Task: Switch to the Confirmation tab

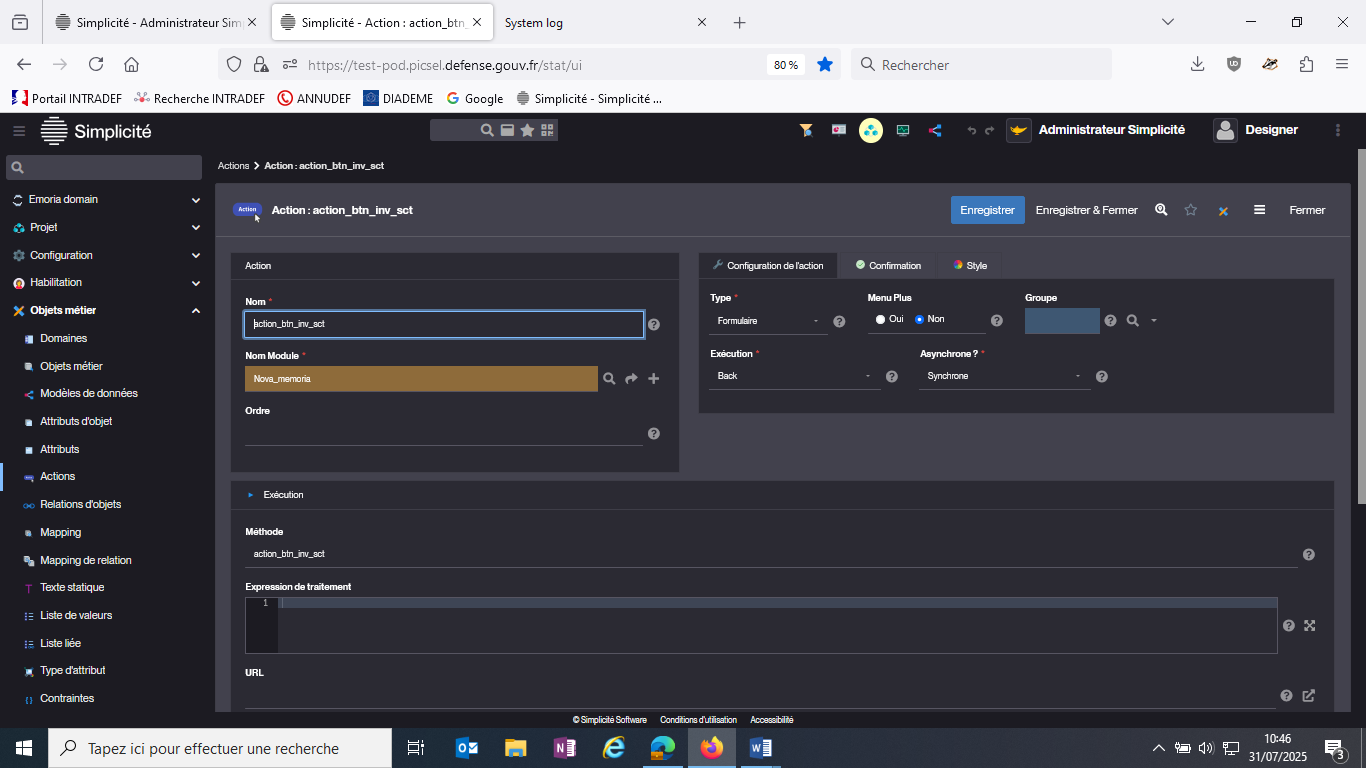Action: (x=888, y=266)
